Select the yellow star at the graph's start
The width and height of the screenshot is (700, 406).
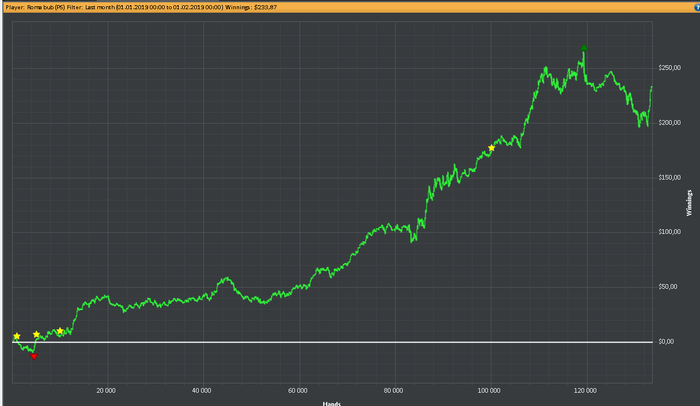click(17, 336)
